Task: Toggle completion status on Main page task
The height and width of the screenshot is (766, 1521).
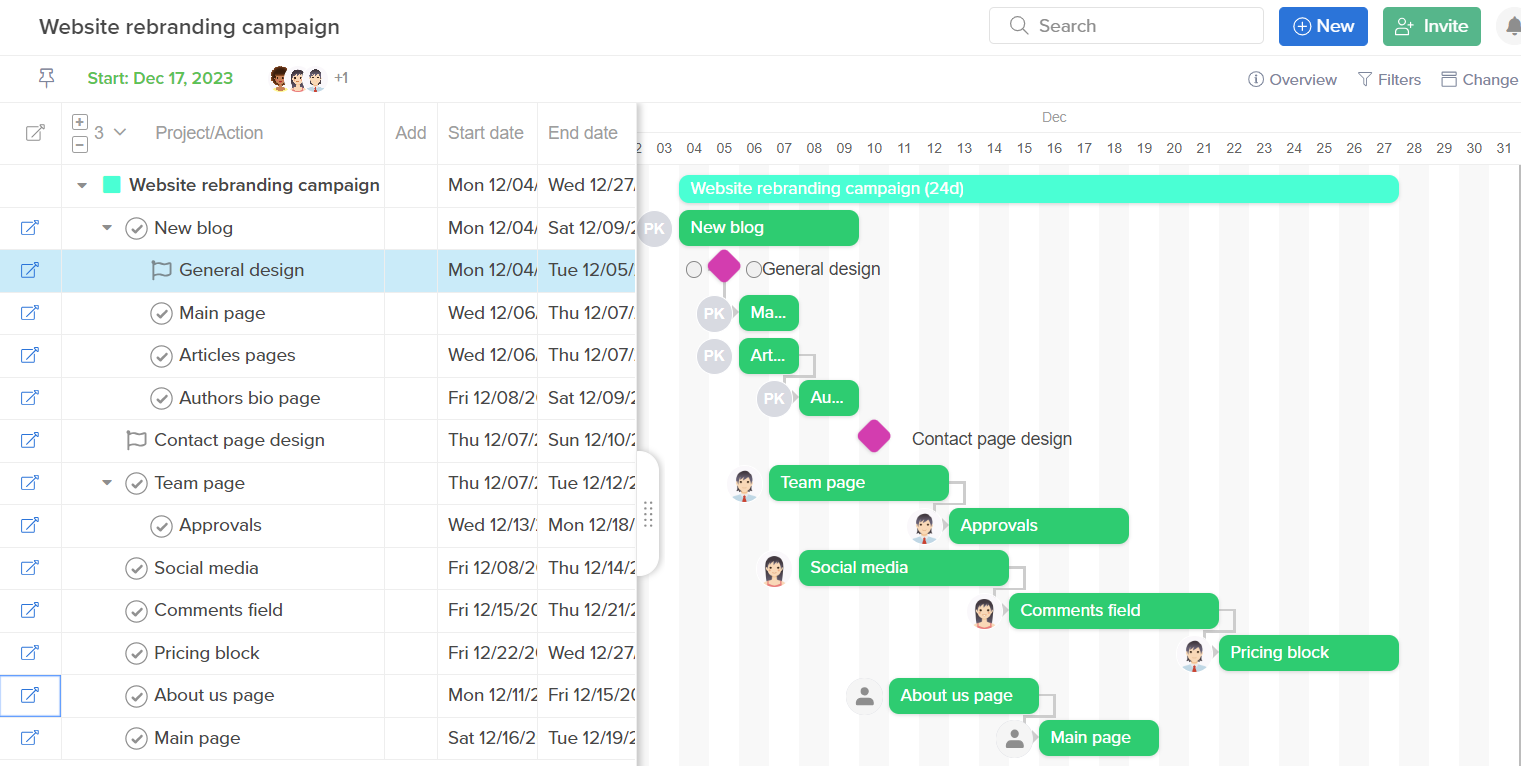Action: (161, 313)
